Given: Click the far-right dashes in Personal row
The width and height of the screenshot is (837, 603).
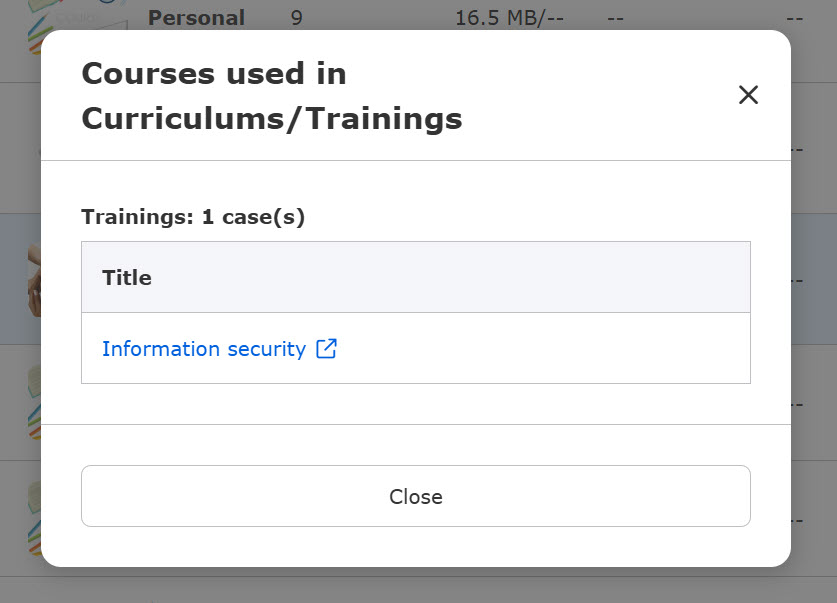Looking at the screenshot, I should coord(794,19).
